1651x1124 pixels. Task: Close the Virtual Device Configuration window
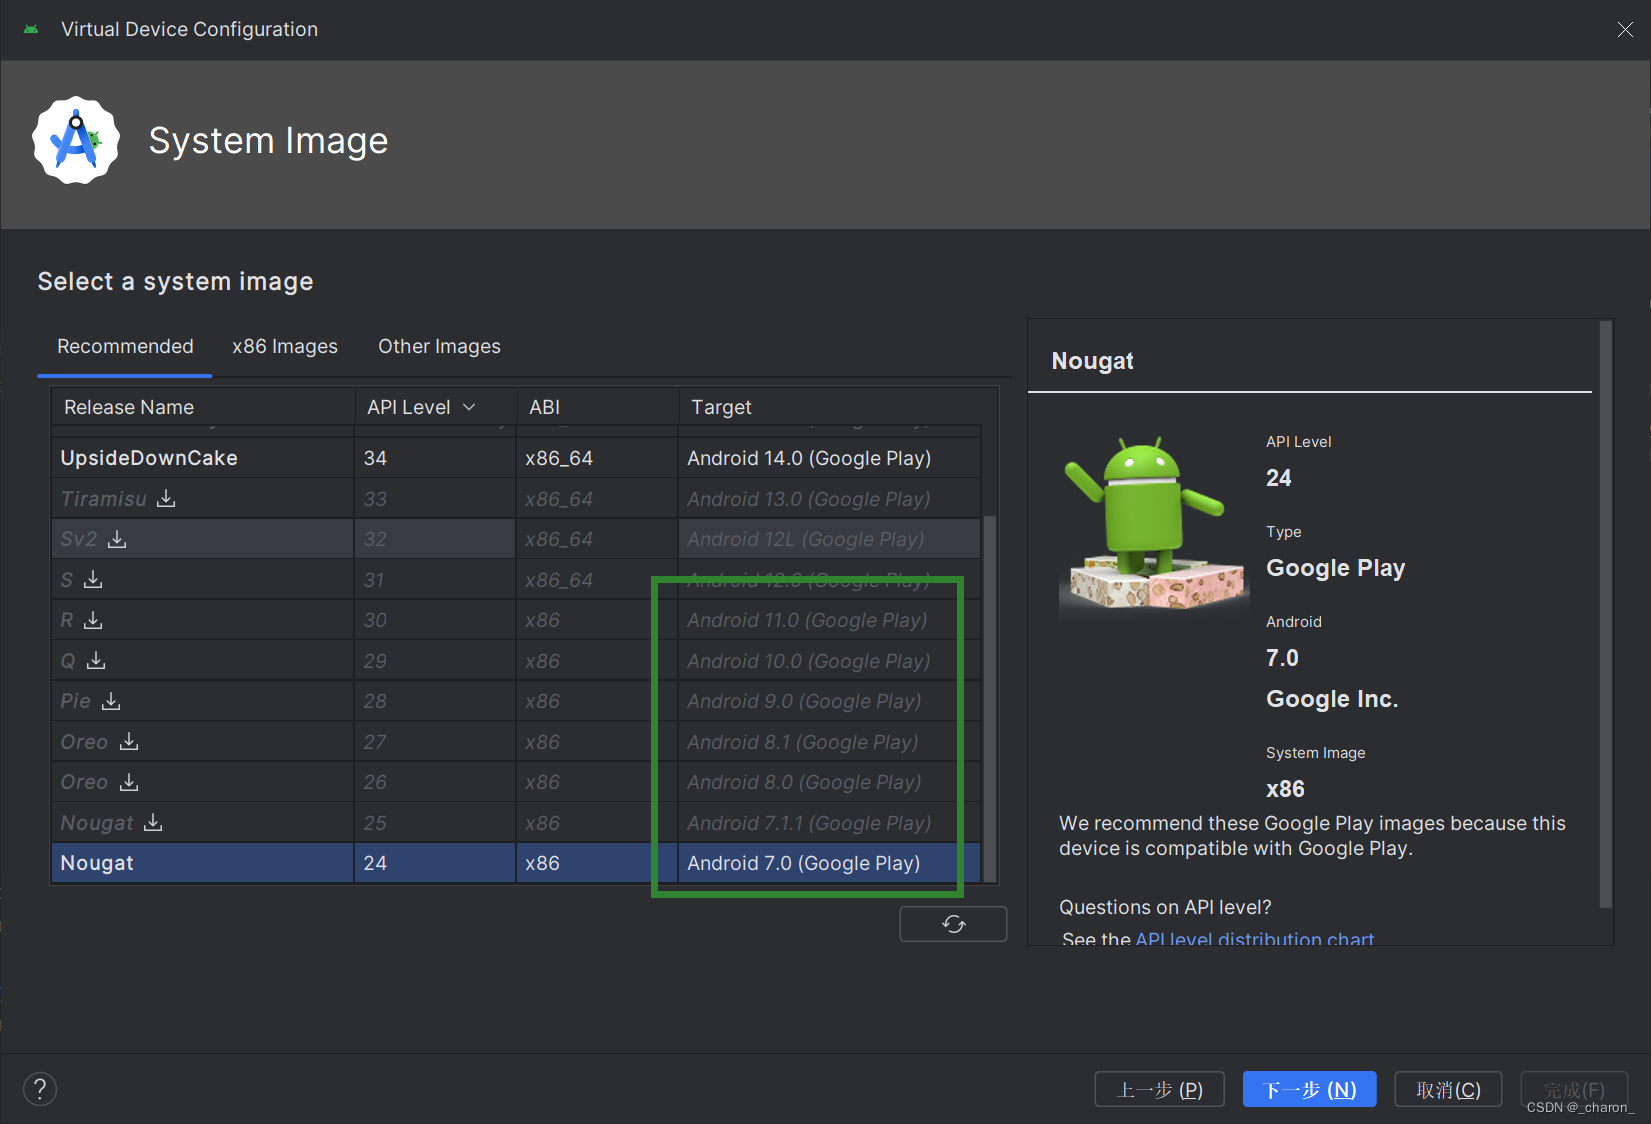tap(1625, 30)
